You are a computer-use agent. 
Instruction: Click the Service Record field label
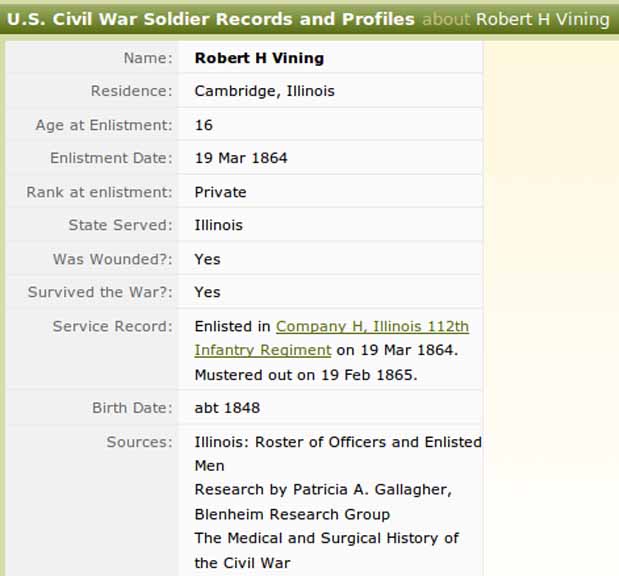pyautogui.click(x=112, y=327)
